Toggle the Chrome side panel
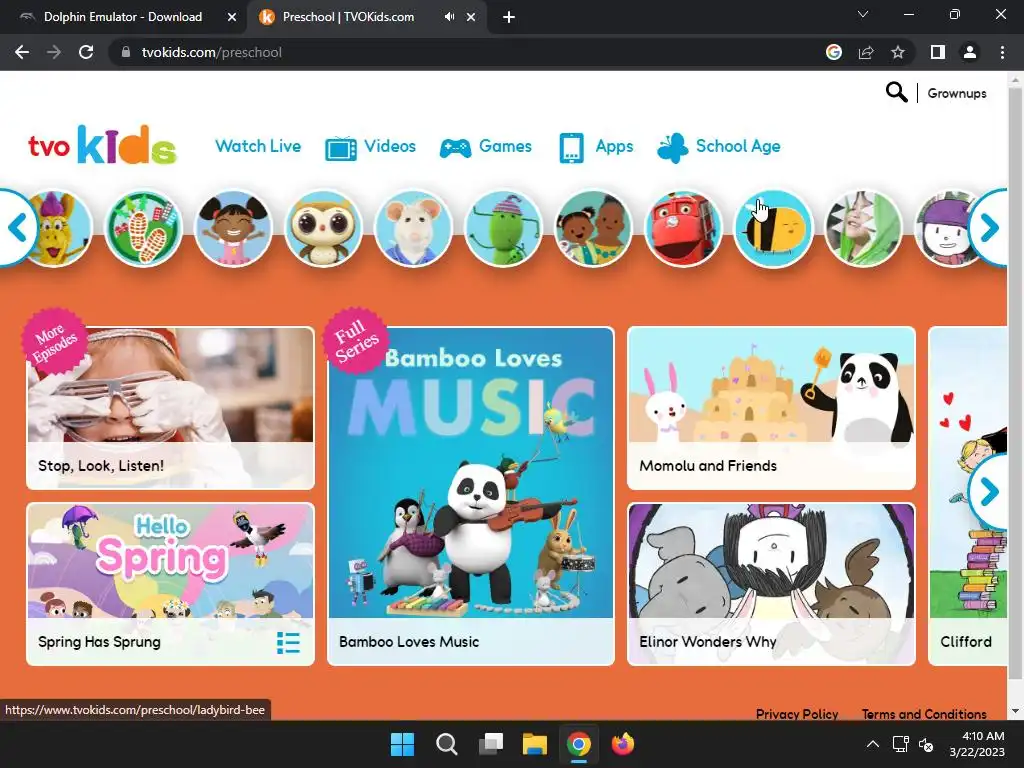This screenshot has width=1024, height=768. (938, 52)
